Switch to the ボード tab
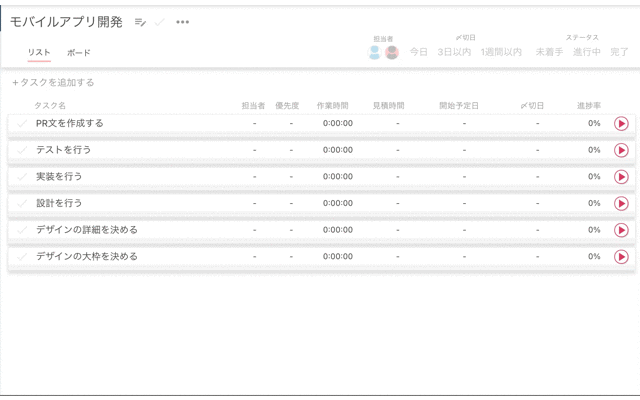Viewport: 640px width, 400px height. tap(78, 53)
